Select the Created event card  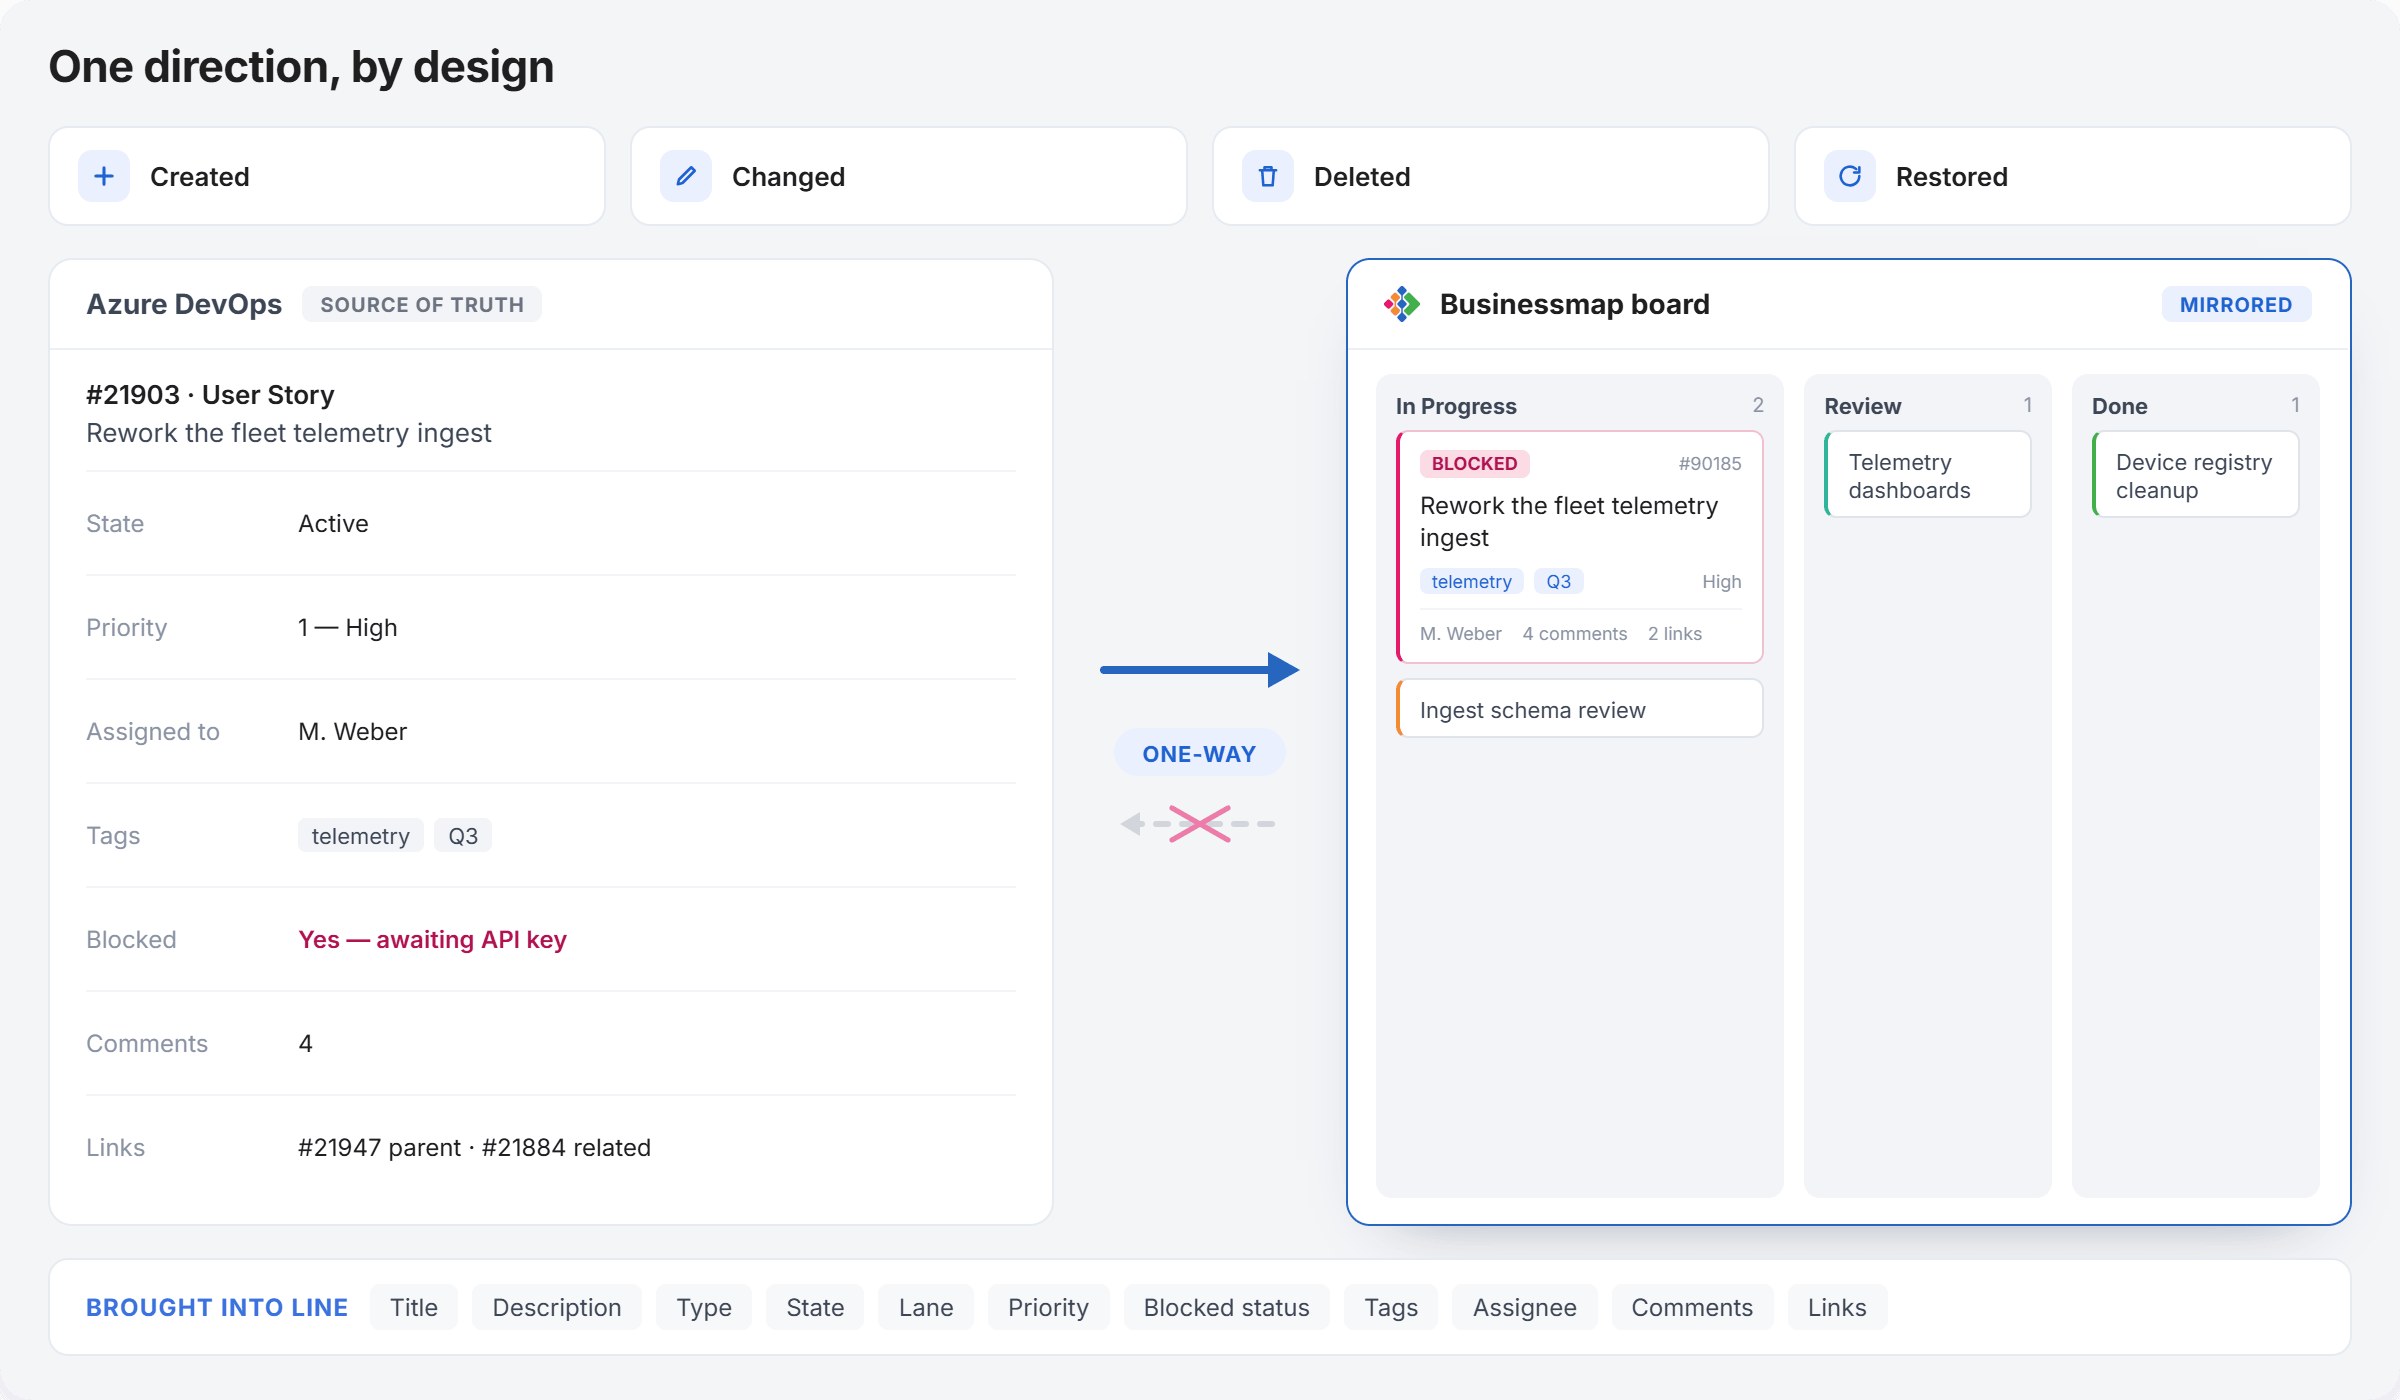[327, 176]
